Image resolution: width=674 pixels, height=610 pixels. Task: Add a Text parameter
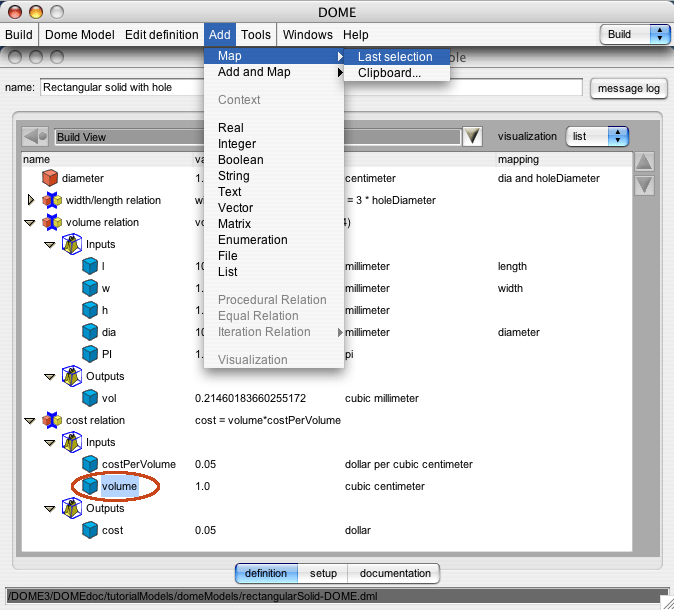[274, 192]
